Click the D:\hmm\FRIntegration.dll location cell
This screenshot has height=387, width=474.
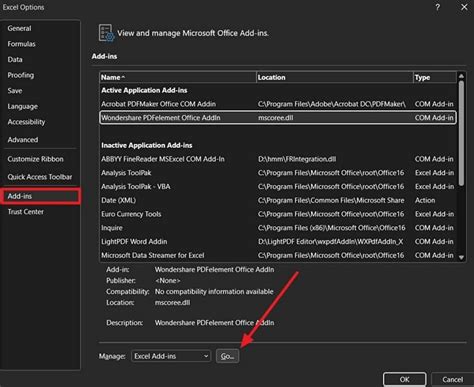297,159
